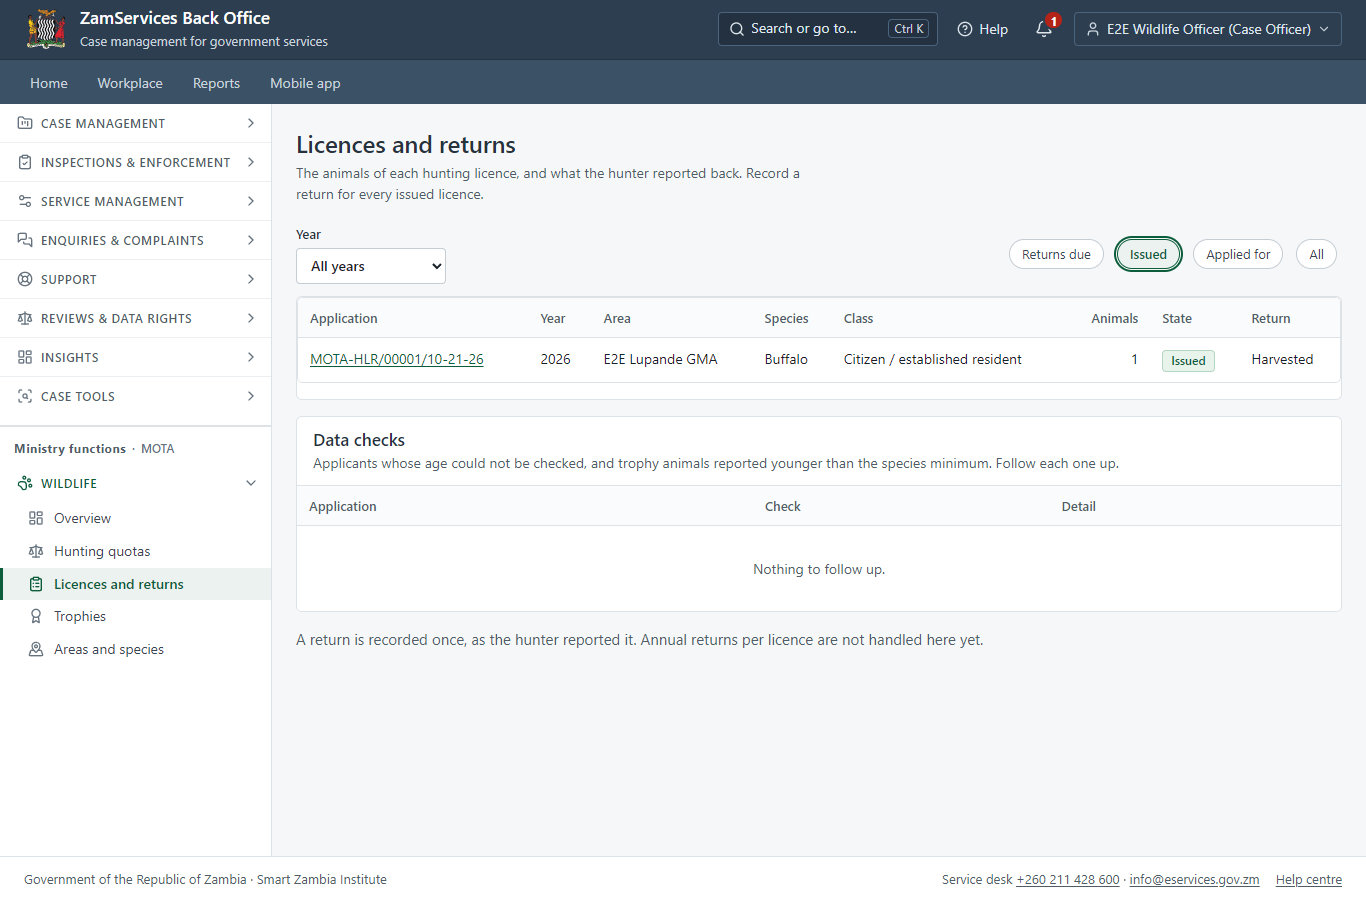Select the All filter pill
Viewport: 1366px width, 900px height.
tap(1316, 254)
